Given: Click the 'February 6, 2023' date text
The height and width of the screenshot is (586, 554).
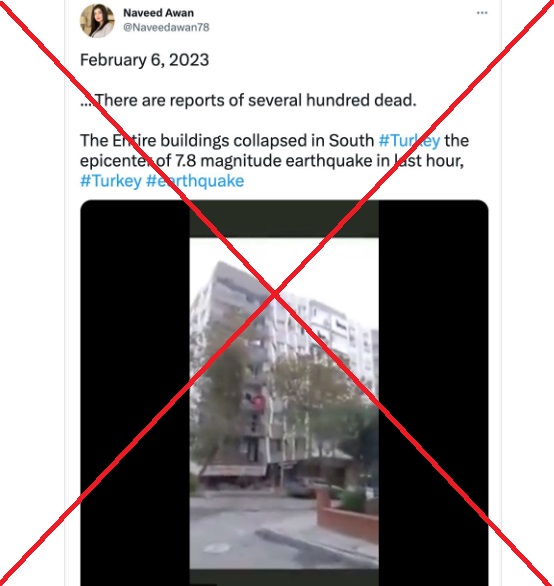Looking at the screenshot, I should [144, 60].
